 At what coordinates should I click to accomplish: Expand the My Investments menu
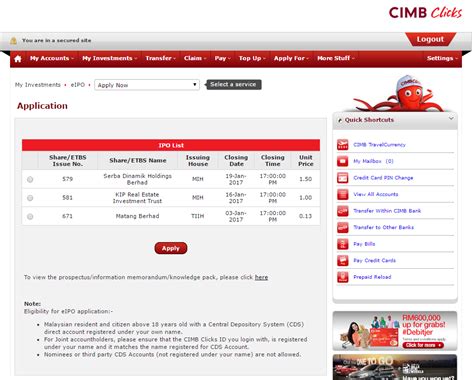[110, 58]
